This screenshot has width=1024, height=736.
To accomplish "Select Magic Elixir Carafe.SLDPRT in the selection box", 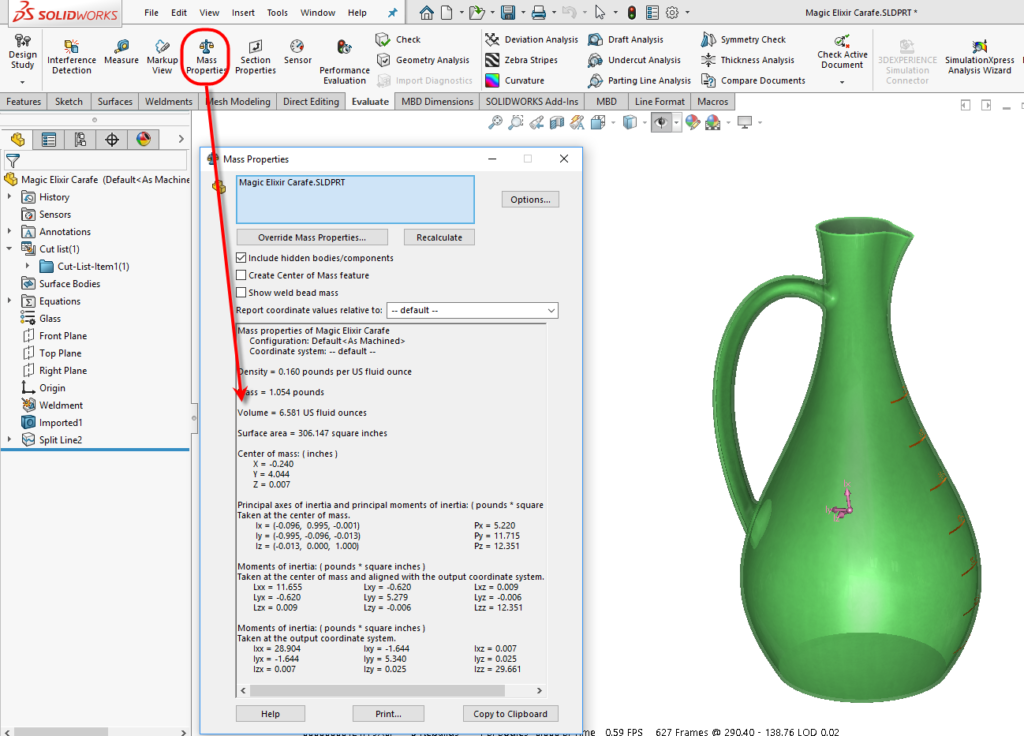I will pyautogui.click(x=292, y=183).
